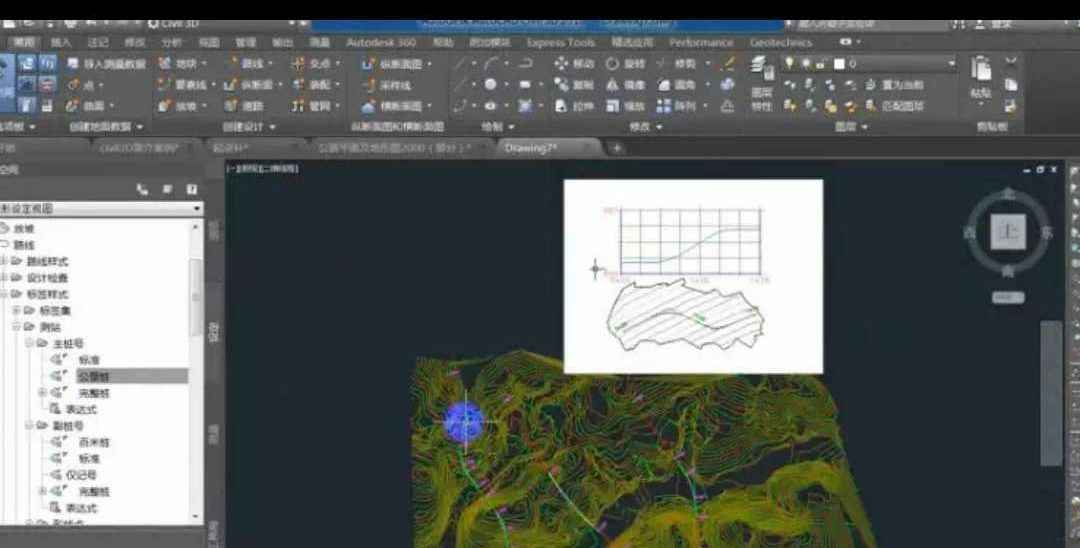This screenshot has height=548, width=1080.
Task: Click the drawing area vertical scrollbar
Action: (x=1051, y=392)
